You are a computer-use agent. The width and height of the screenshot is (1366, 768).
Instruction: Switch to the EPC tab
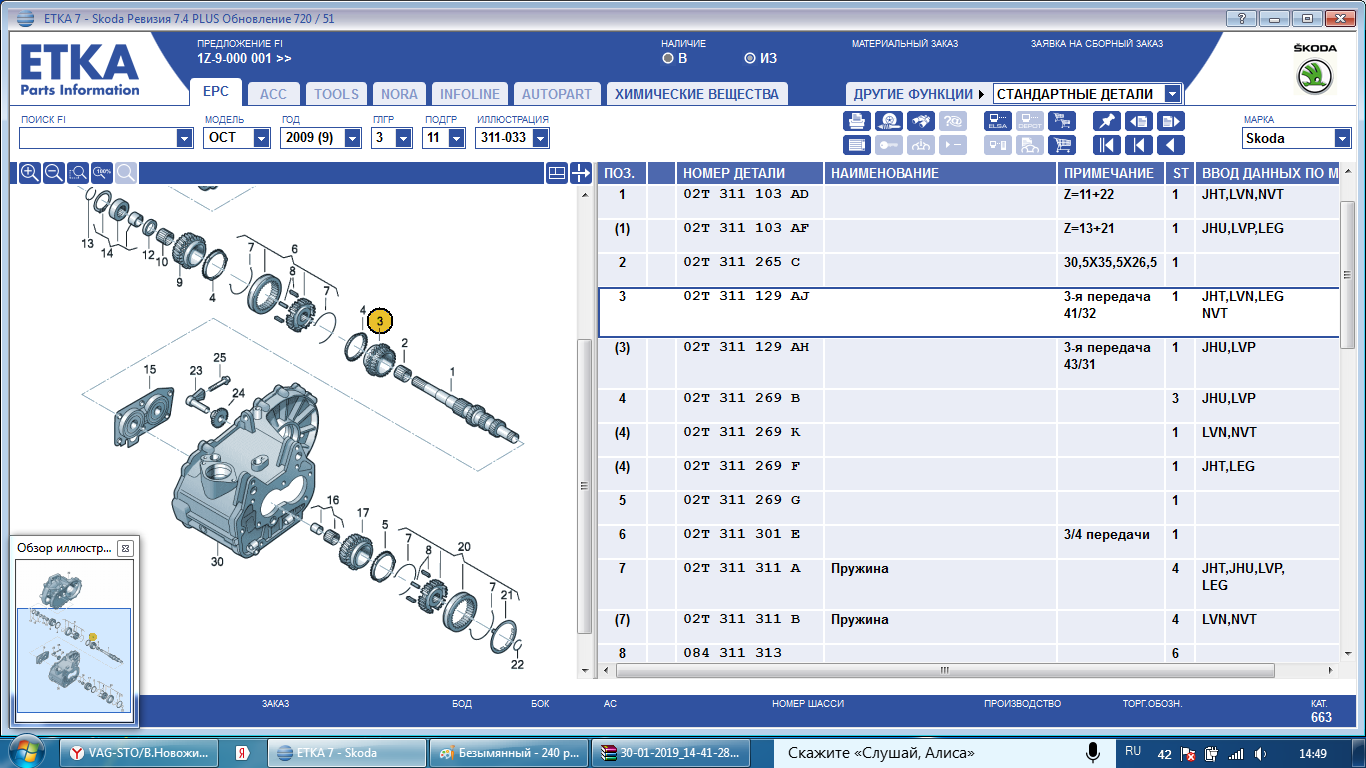click(x=216, y=92)
